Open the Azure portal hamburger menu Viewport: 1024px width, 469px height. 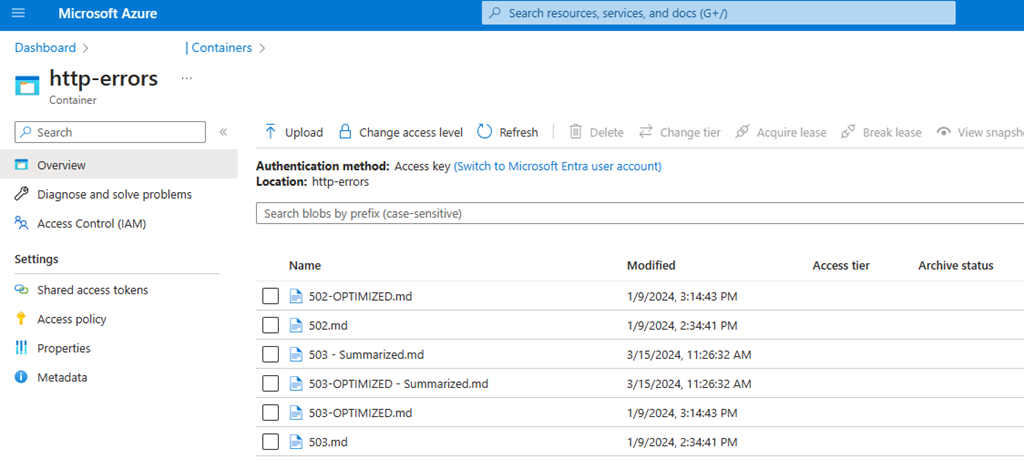[18, 14]
